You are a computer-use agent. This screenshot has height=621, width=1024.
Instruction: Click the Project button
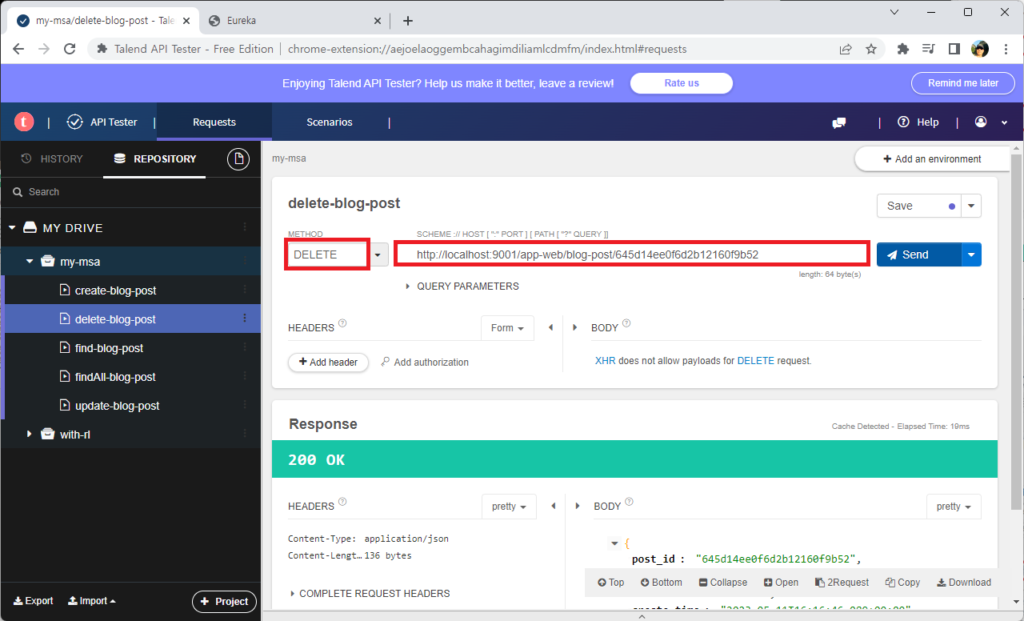224,601
